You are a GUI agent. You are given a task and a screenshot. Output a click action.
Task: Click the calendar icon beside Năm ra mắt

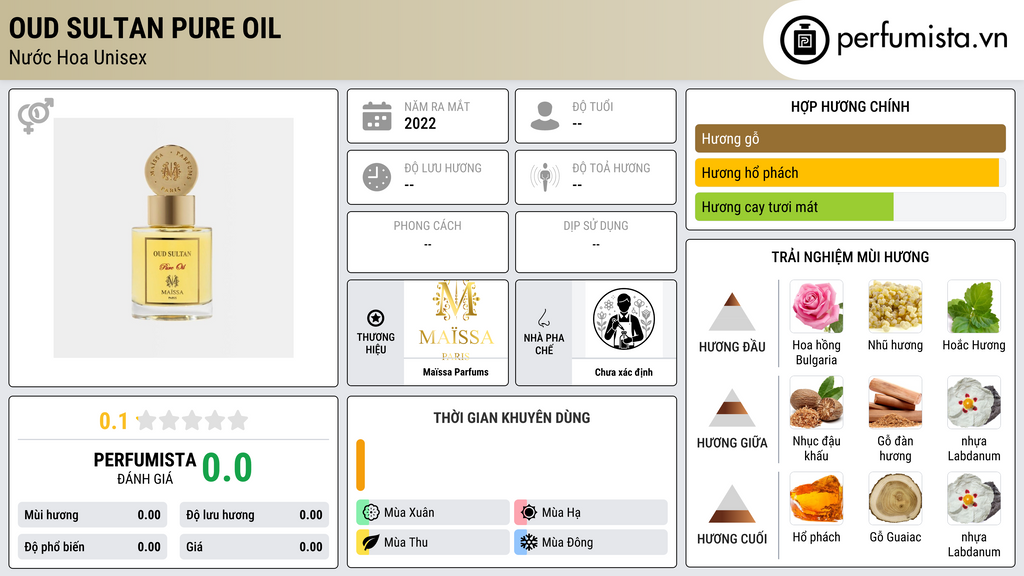pos(377,116)
